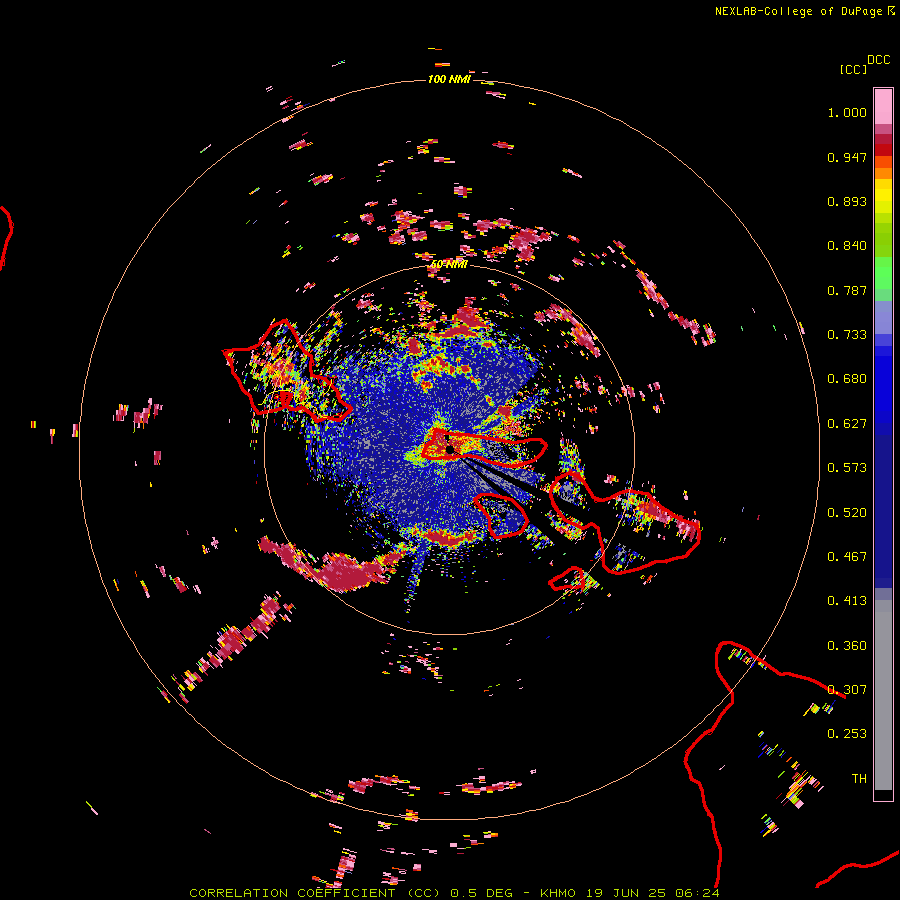
Task: Click the 0.733 scale value
Action: click(x=847, y=335)
